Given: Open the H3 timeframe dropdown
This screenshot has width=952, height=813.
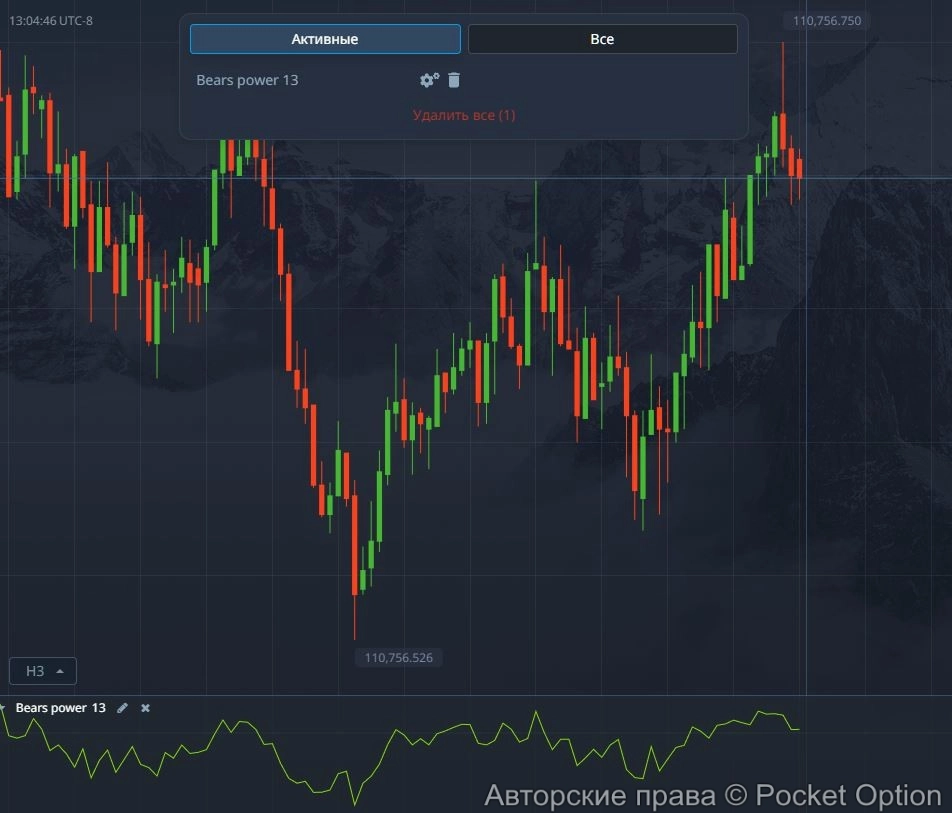Looking at the screenshot, I should [43, 671].
